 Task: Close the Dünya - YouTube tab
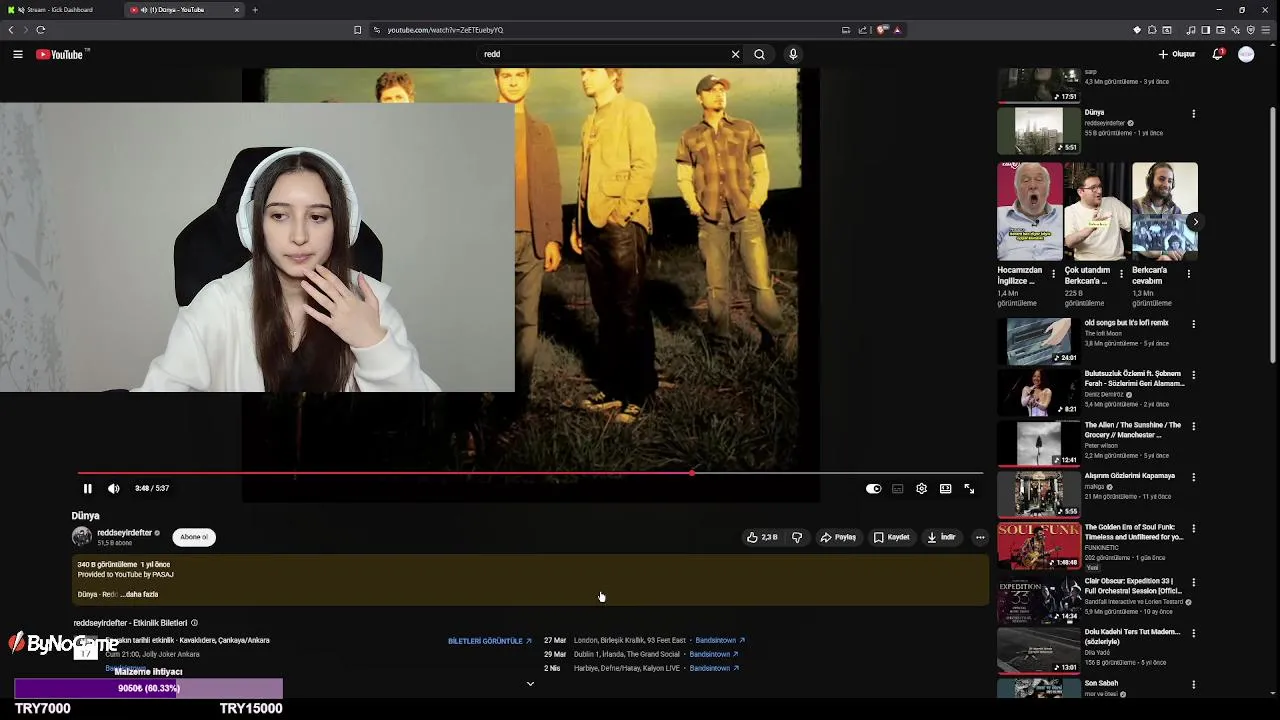[x=237, y=10]
